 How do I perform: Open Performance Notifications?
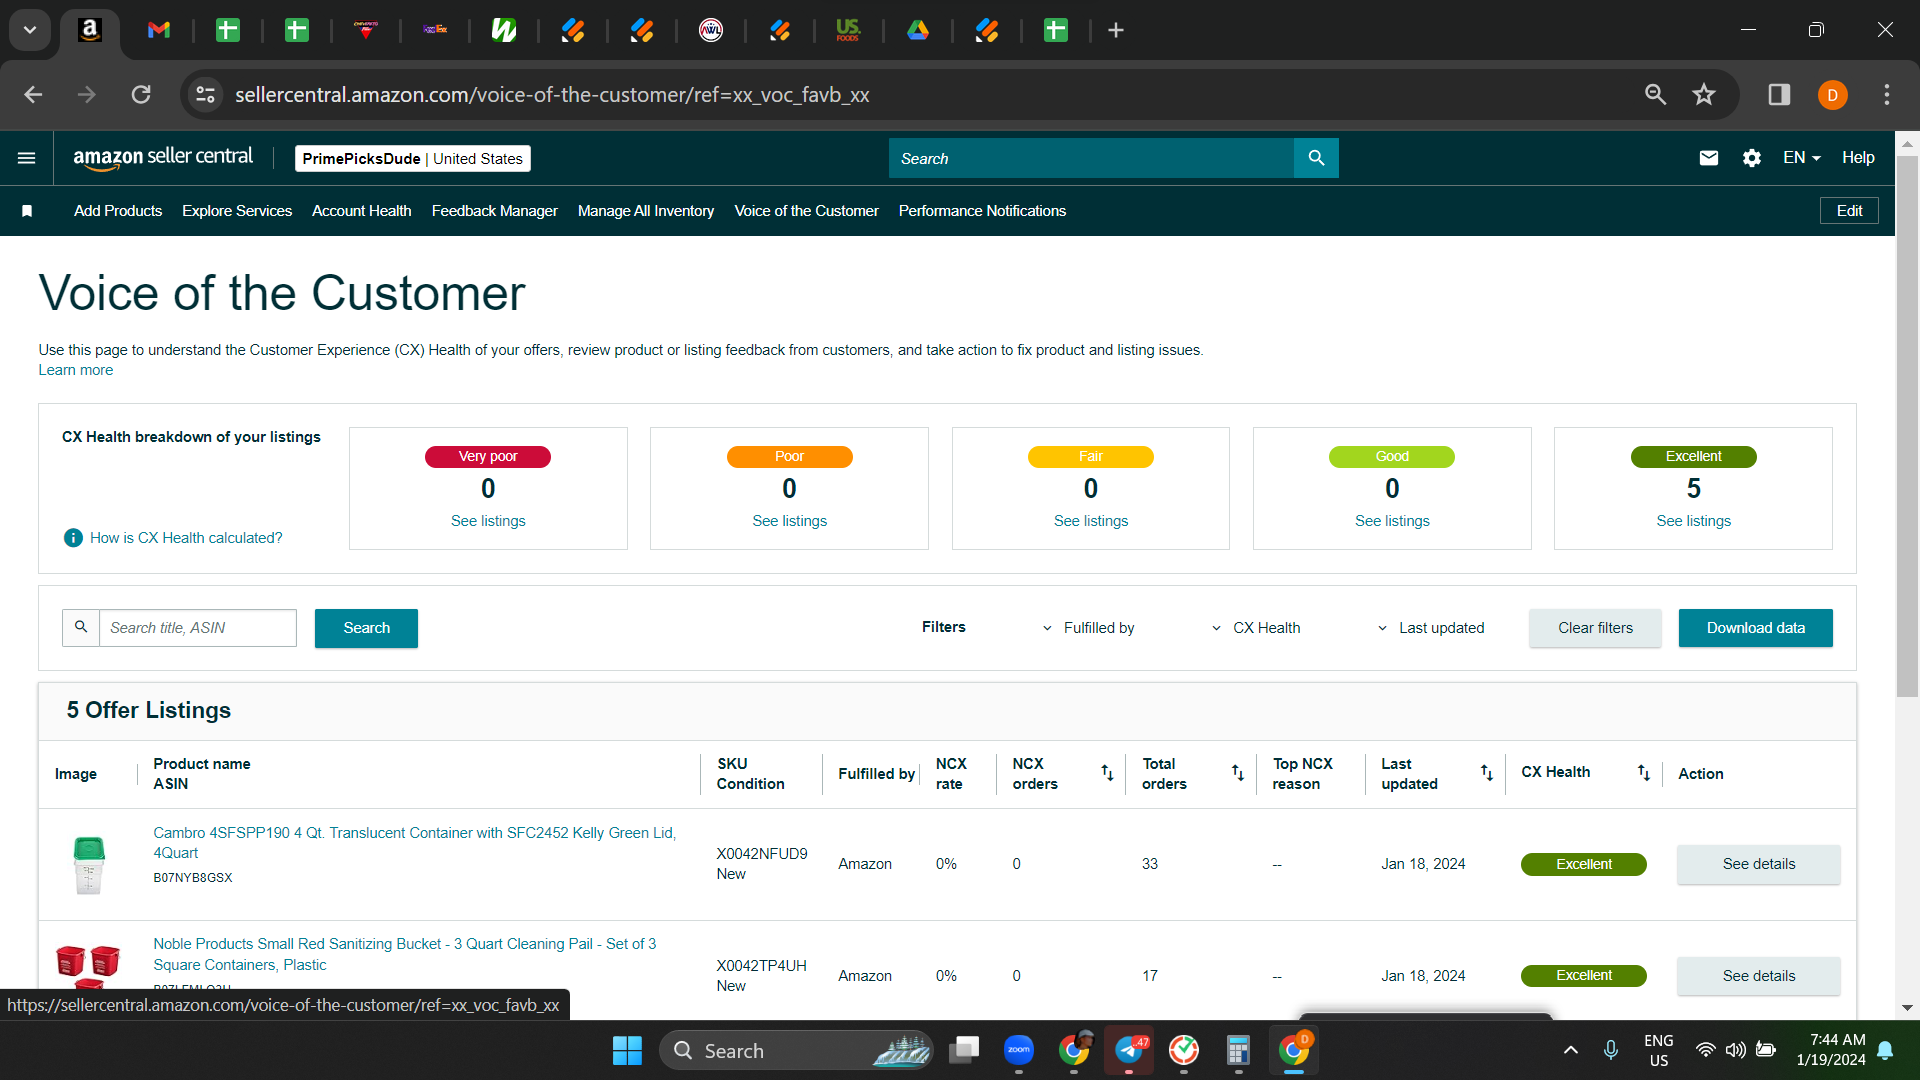(x=982, y=211)
